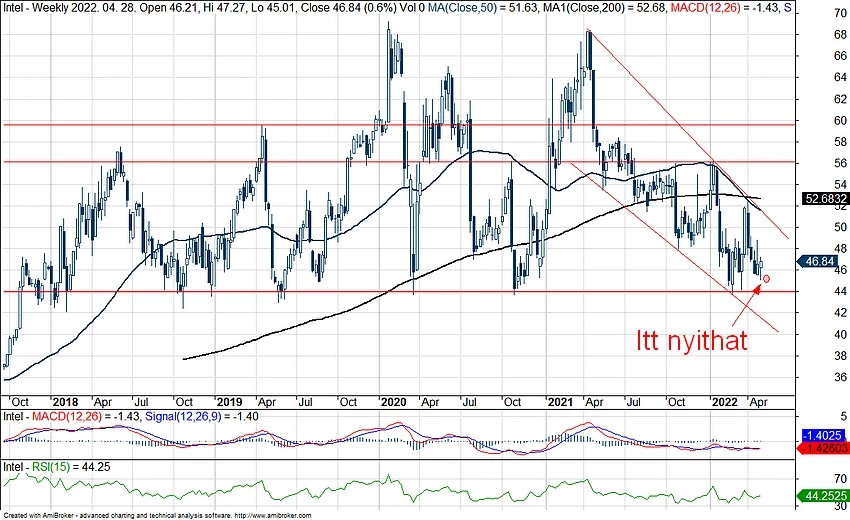Click the Apr label right after 2021

coord(594,402)
